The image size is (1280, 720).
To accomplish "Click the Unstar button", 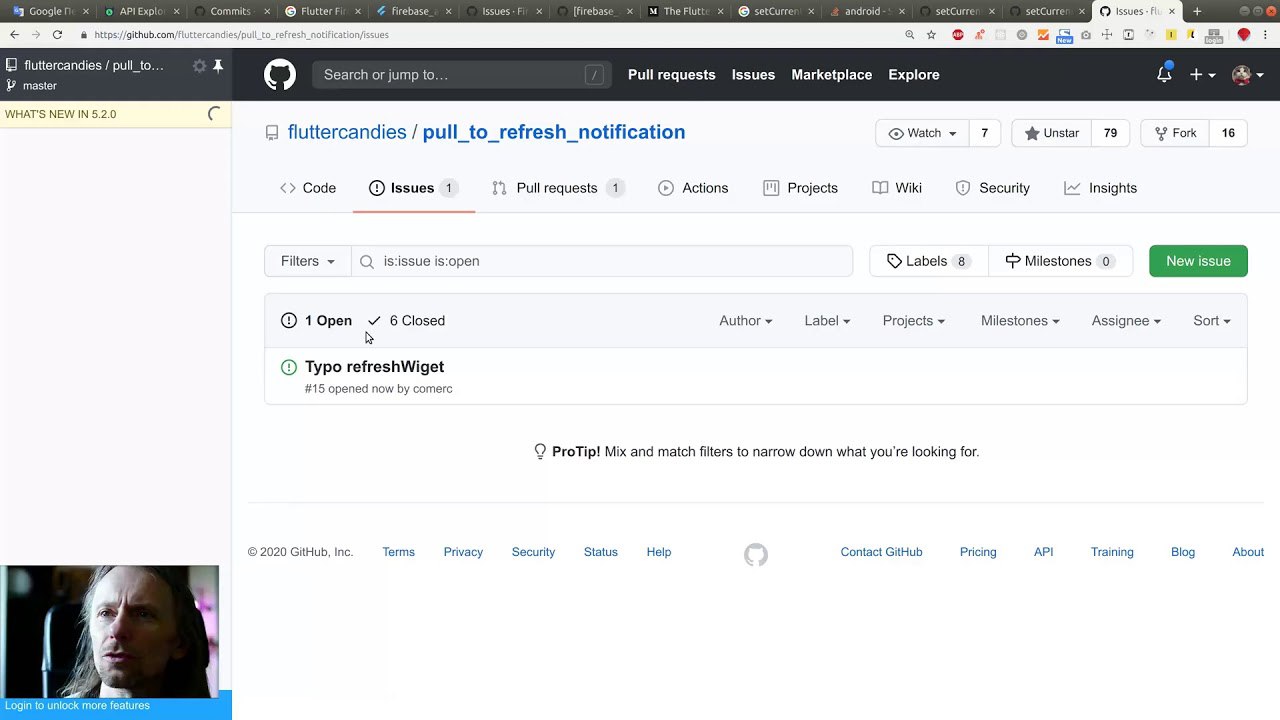I will (1051, 133).
